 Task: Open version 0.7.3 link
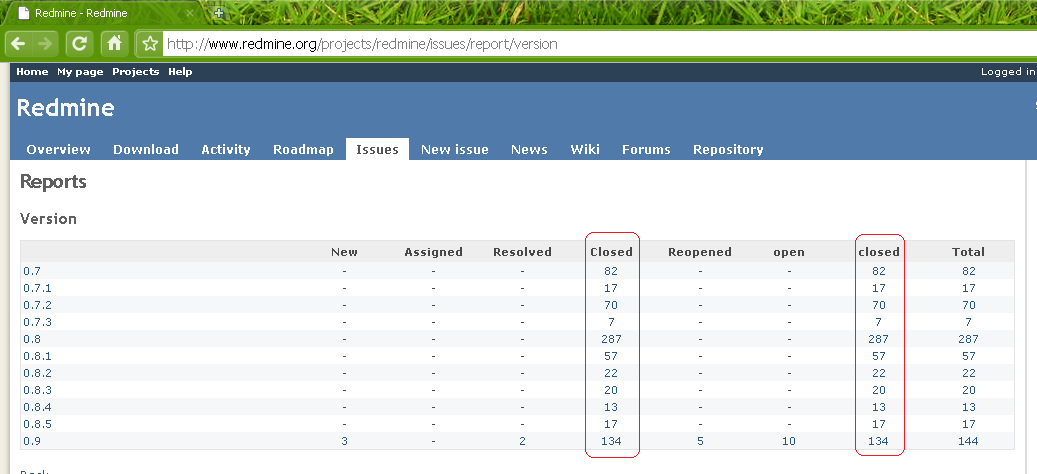37,322
